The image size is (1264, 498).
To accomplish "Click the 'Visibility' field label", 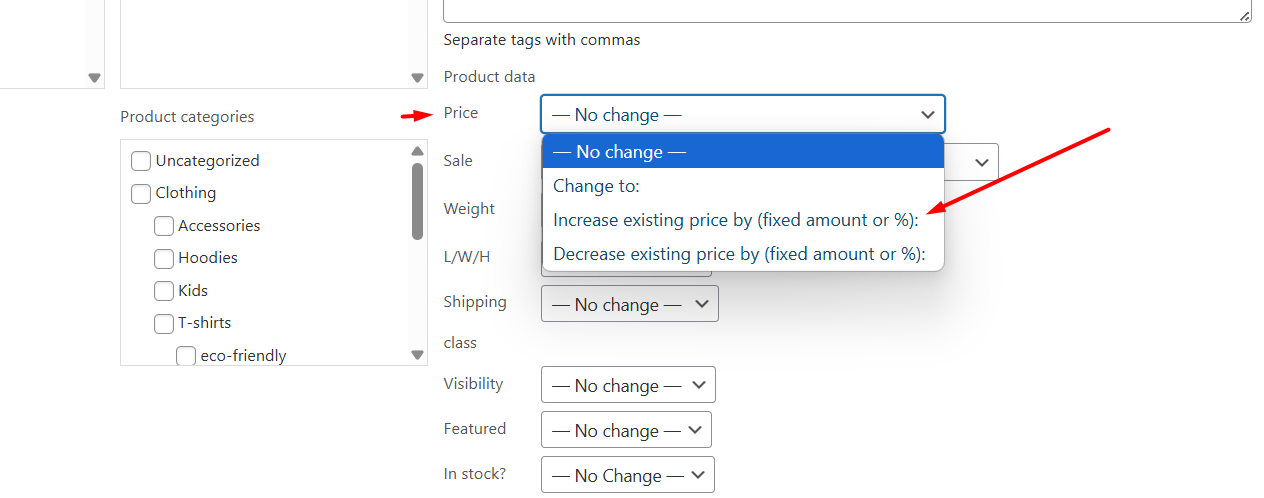I will point(473,384).
